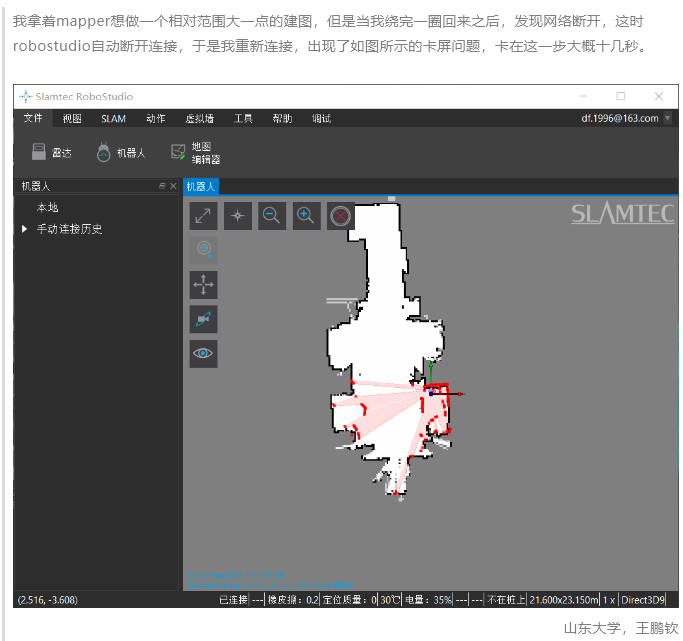Click the 橡皮擦: 0.2 status entry
Image resolution: width=683 pixels, height=641 pixels.
coord(293,600)
